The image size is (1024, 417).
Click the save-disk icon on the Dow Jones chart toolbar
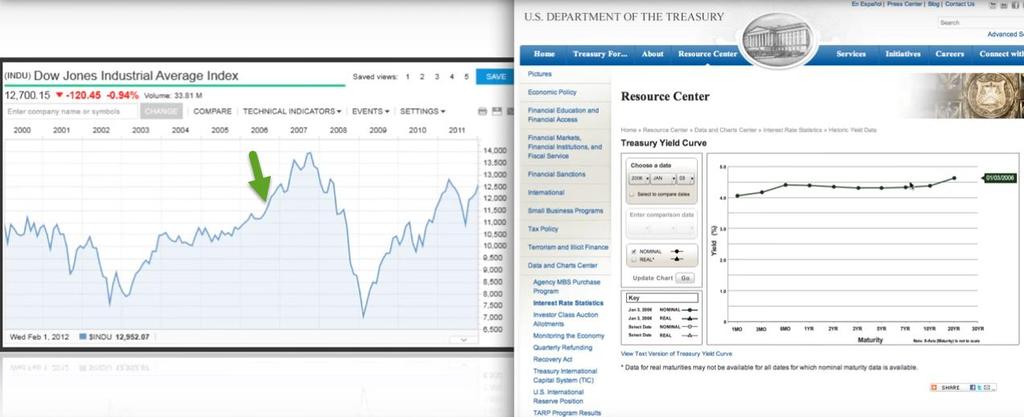pos(497,112)
